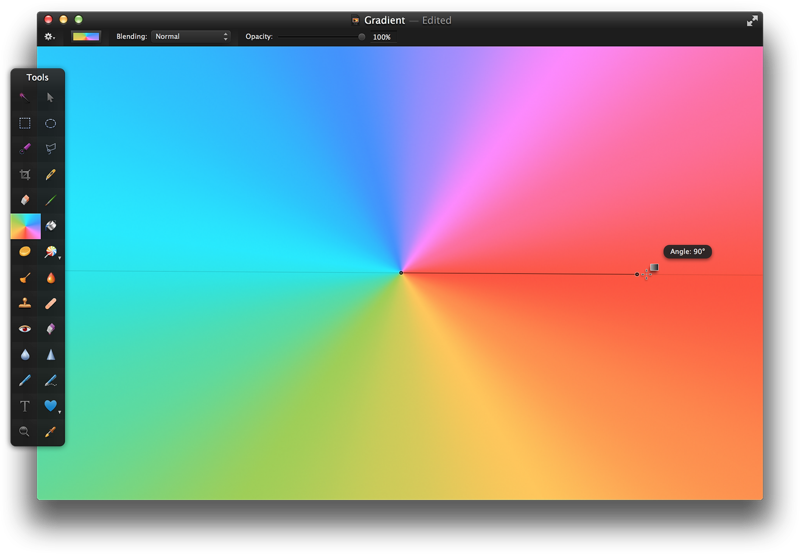
Task: Select the yellow Pencil tool
Action: [50, 174]
